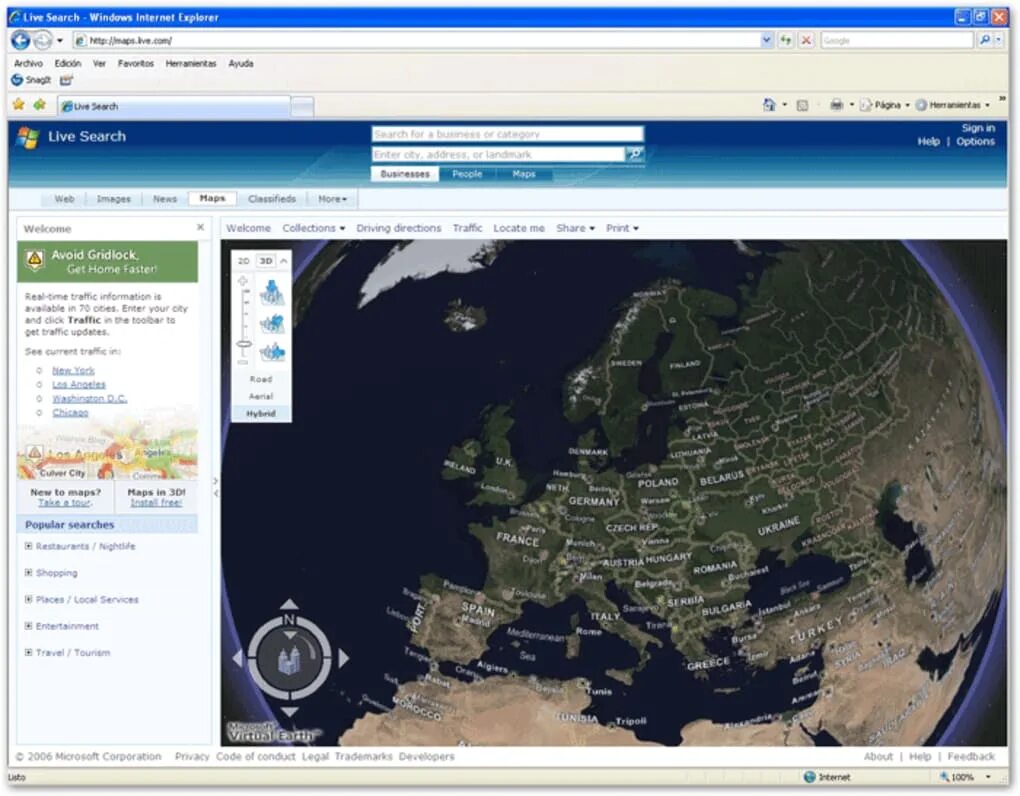The width and height of the screenshot is (1020, 796).
Task: Click Locate me in the map toolbar
Action: (x=518, y=228)
